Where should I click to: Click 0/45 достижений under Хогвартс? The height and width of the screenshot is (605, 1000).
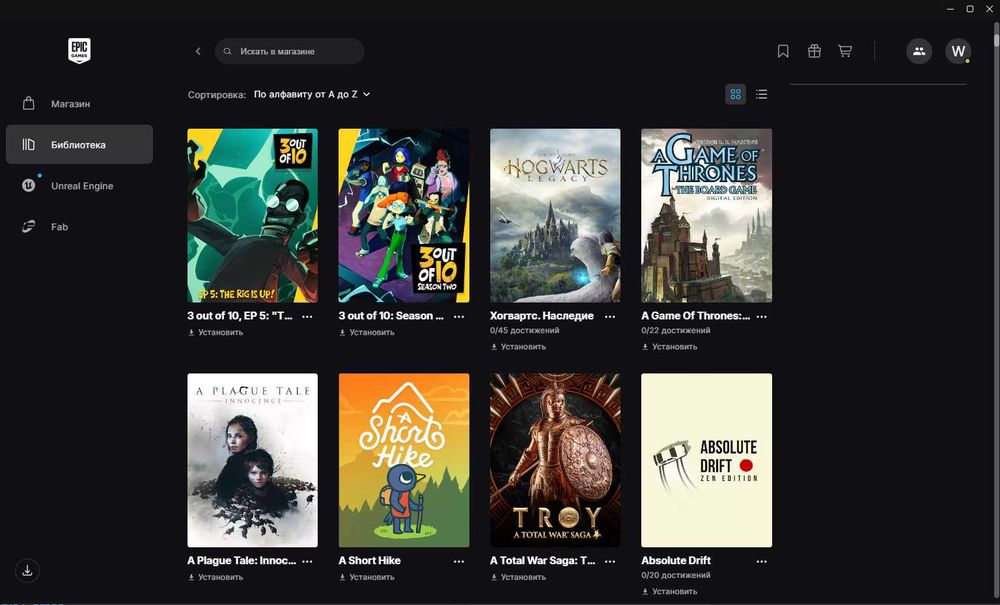point(524,330)
